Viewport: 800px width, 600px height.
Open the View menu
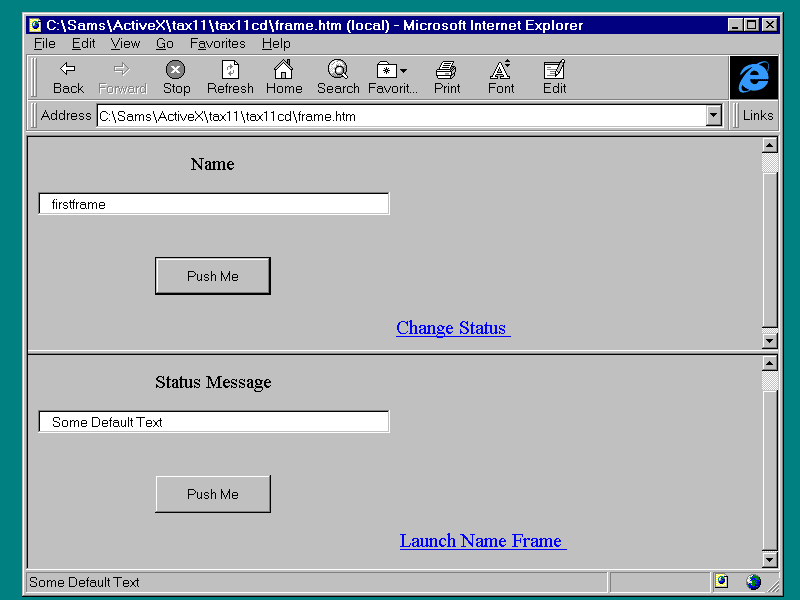pyautogui.click(x=125, y=44)
